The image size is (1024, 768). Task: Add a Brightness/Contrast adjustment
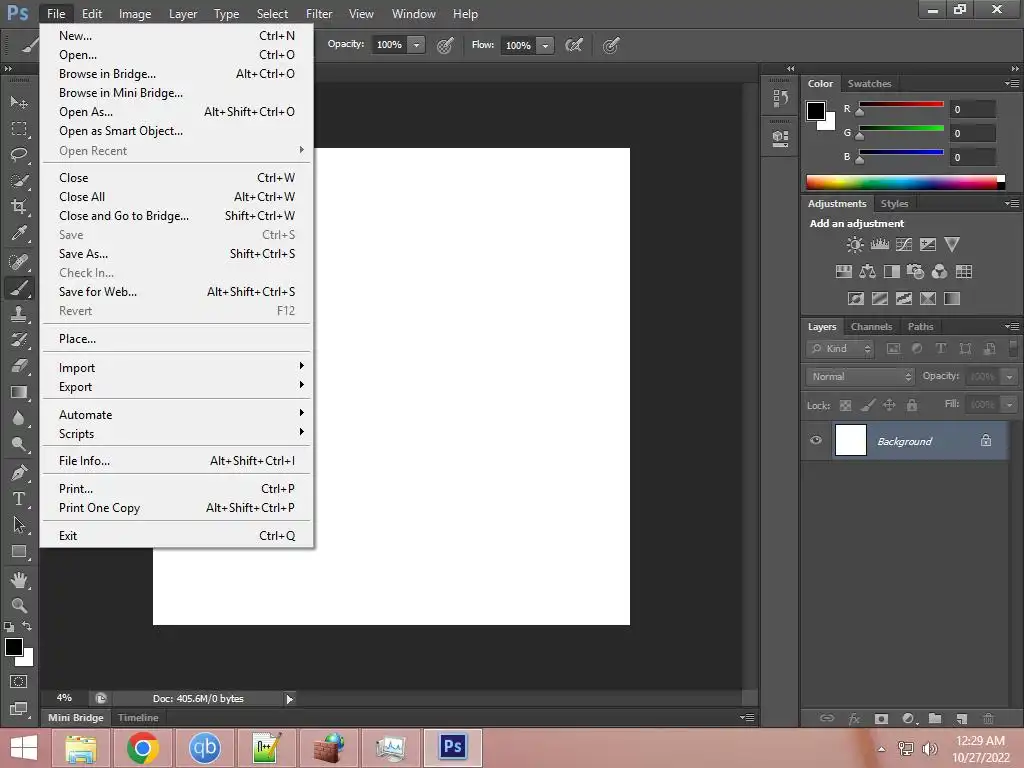855,245
